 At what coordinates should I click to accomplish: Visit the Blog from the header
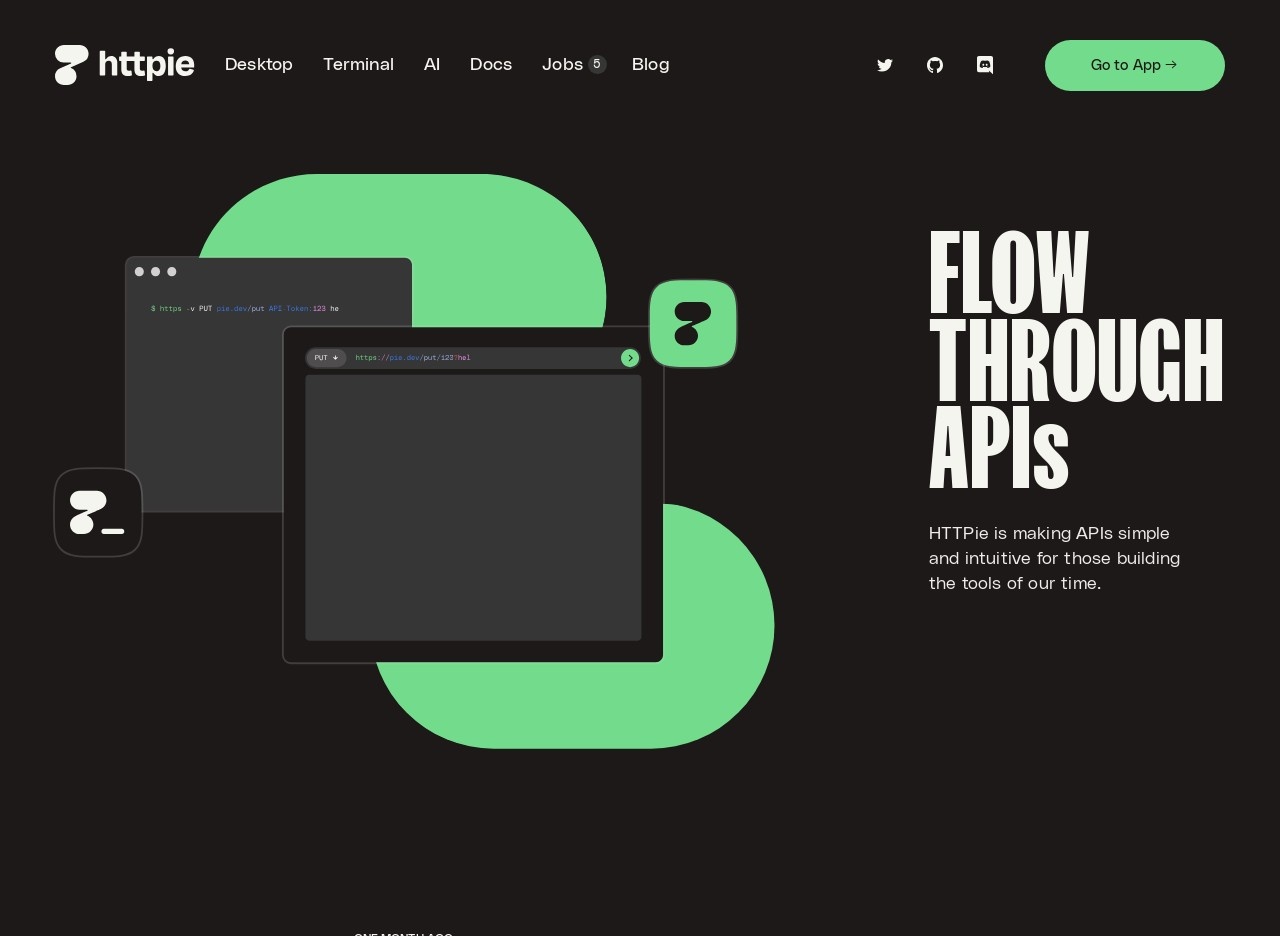(650, 65)
